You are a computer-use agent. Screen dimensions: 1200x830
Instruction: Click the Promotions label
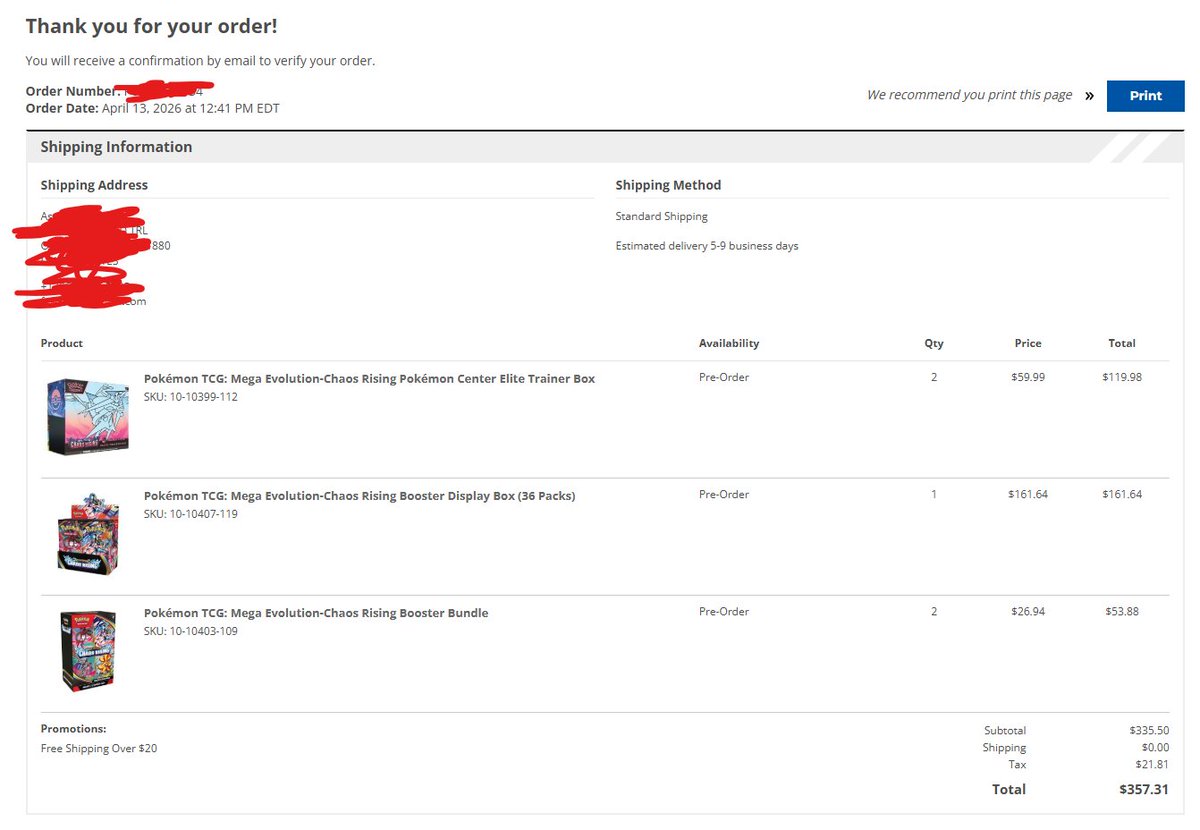click(x=73, y=729)
